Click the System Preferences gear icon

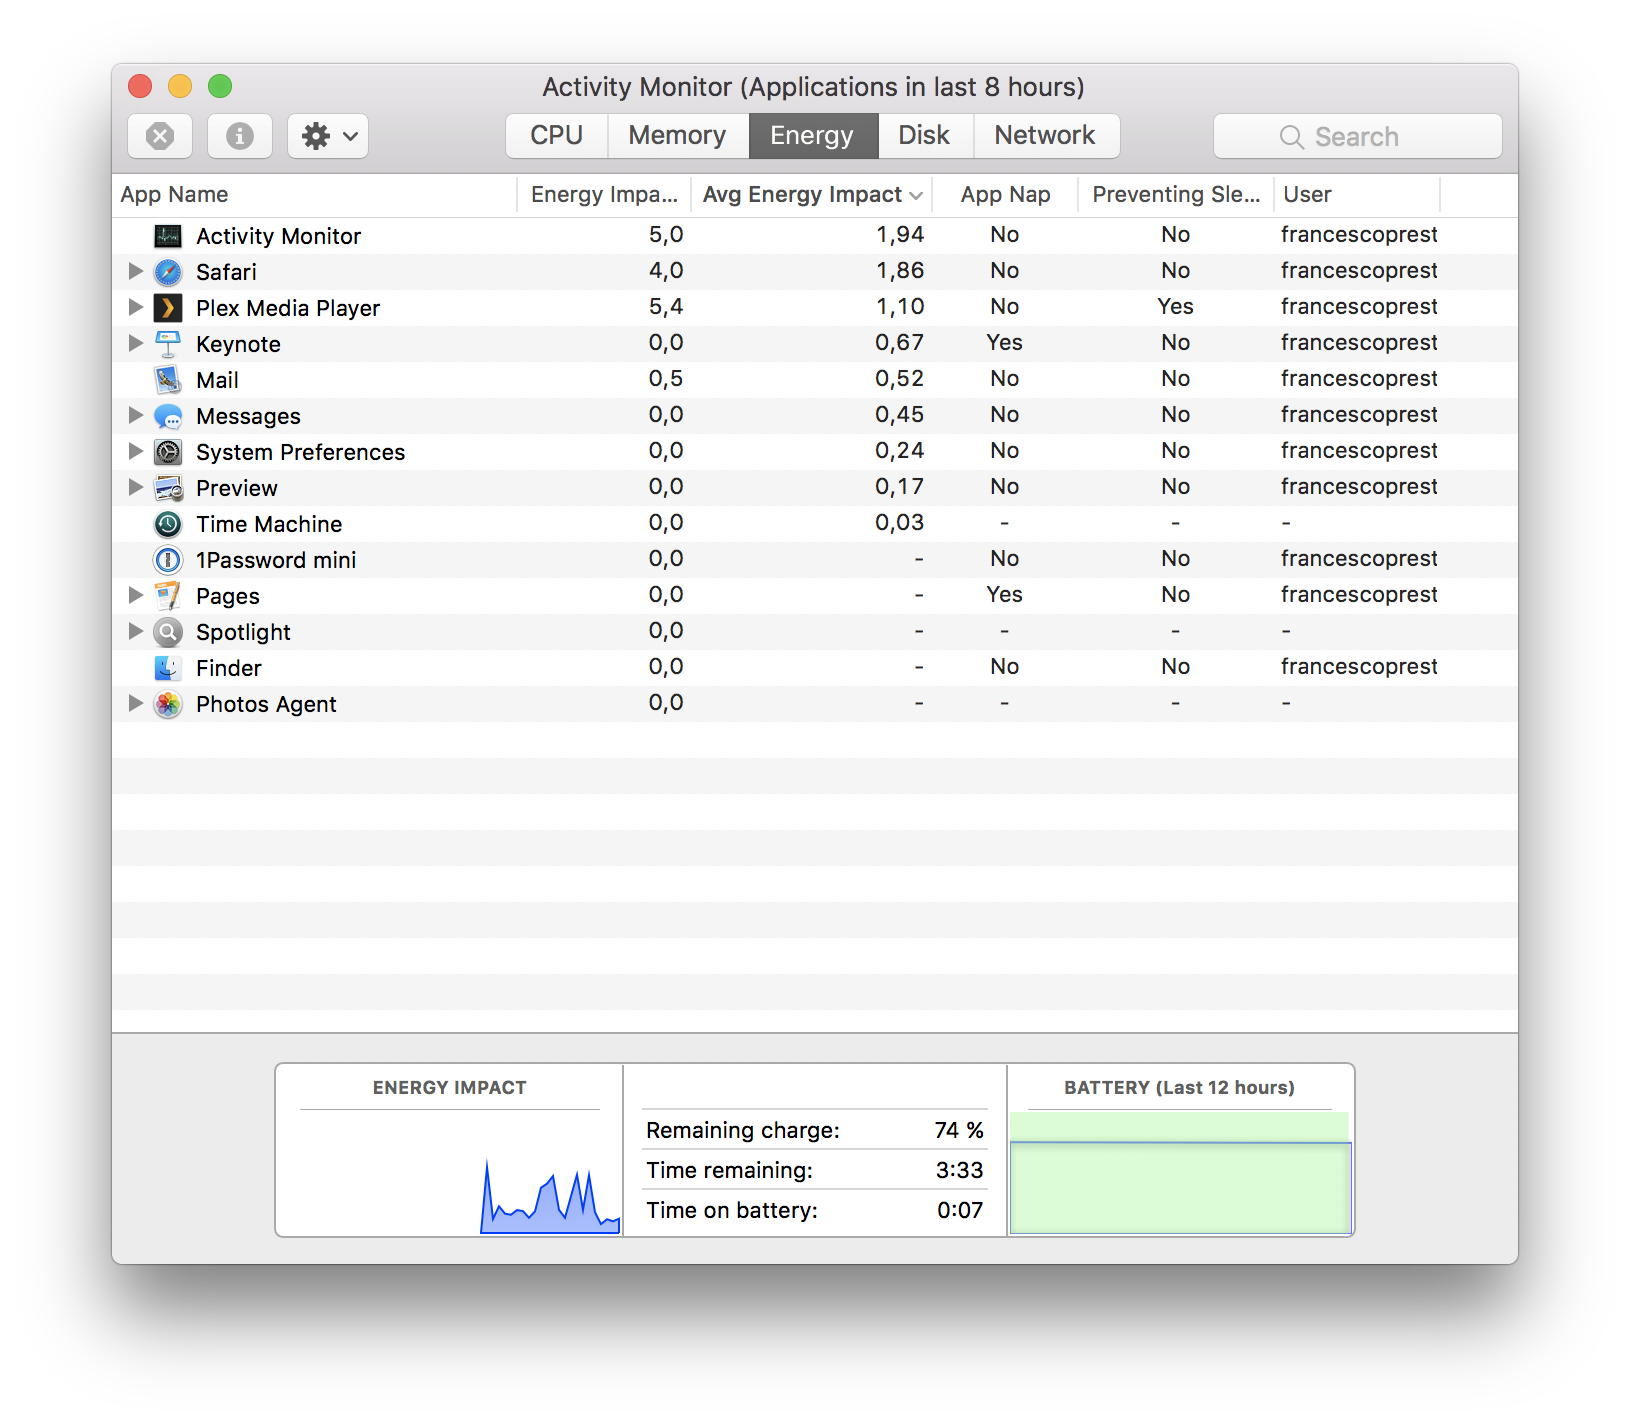[x=168, y=452]
